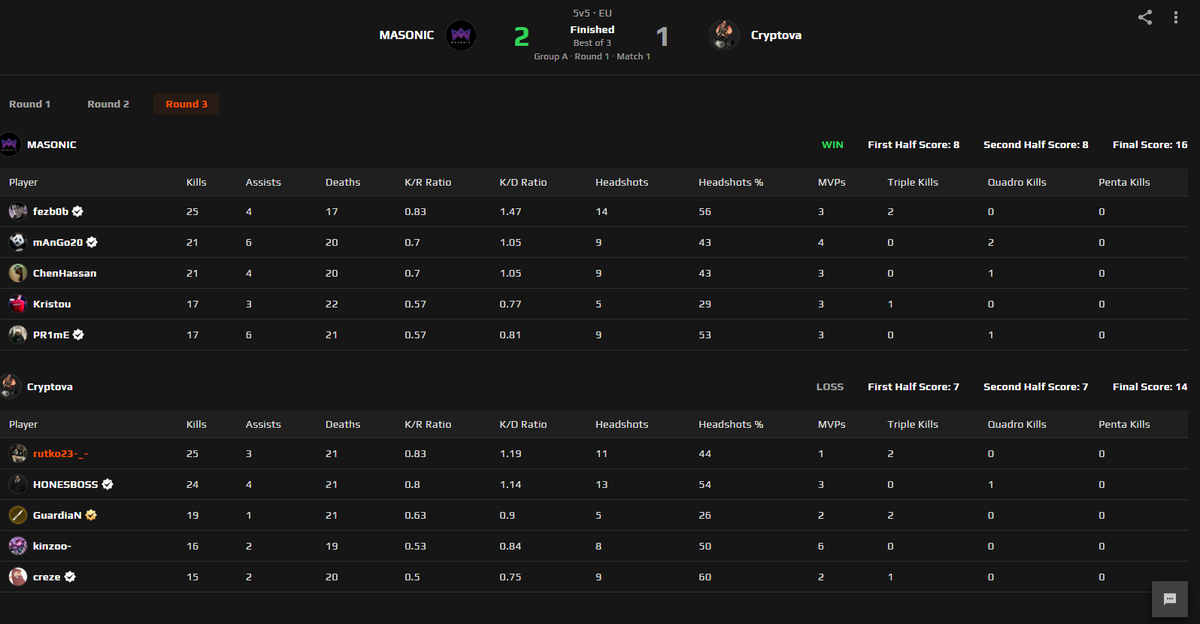
Task: Click the Cryptova team avatar in header
Action: [x=724, y=35]
